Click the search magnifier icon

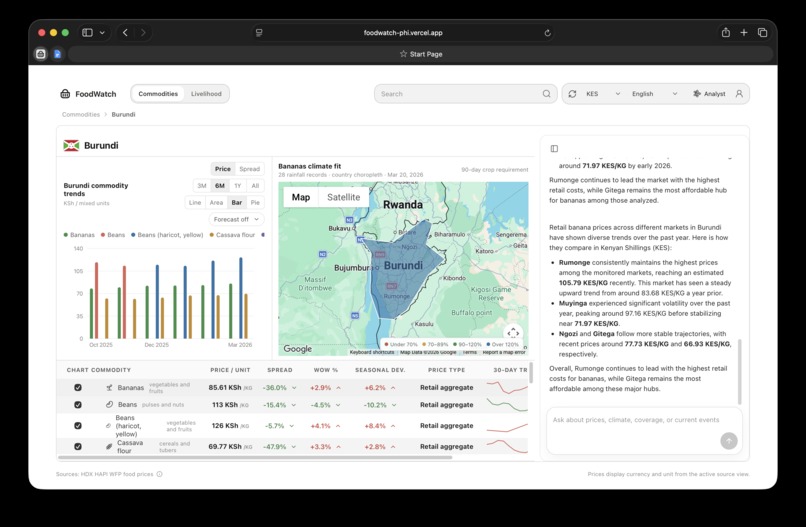point(546,94)
